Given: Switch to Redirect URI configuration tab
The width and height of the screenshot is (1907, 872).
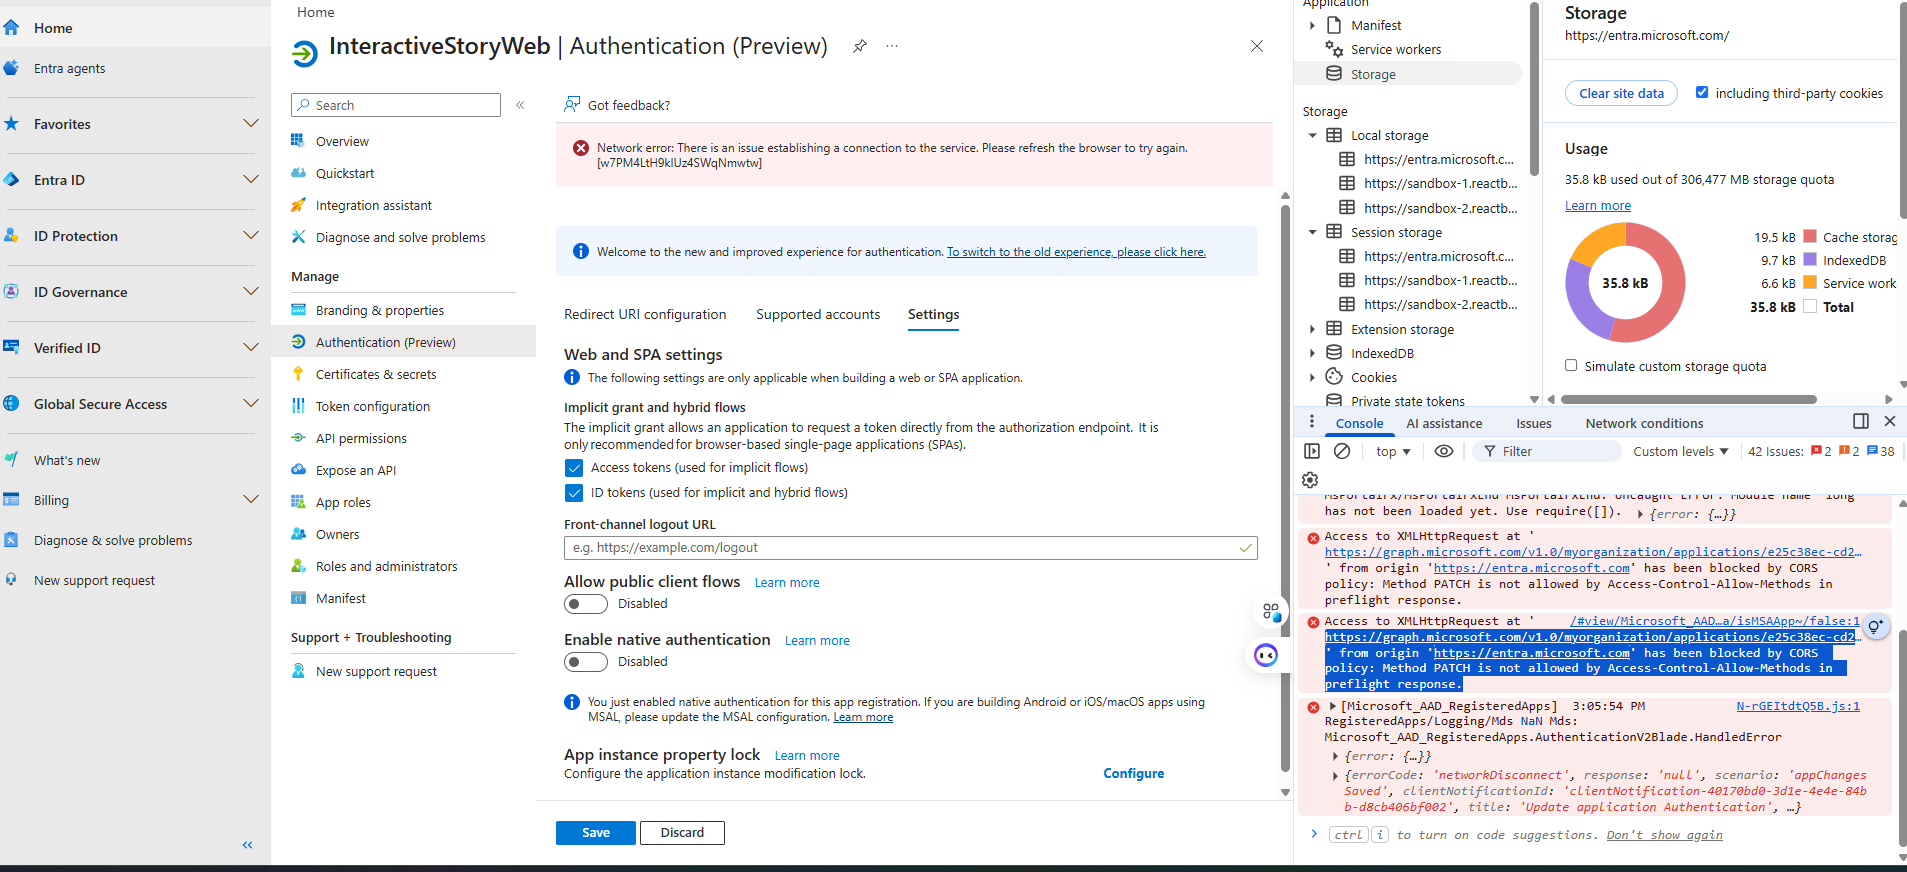Looking at the screenshot, I should pos(645,314).
